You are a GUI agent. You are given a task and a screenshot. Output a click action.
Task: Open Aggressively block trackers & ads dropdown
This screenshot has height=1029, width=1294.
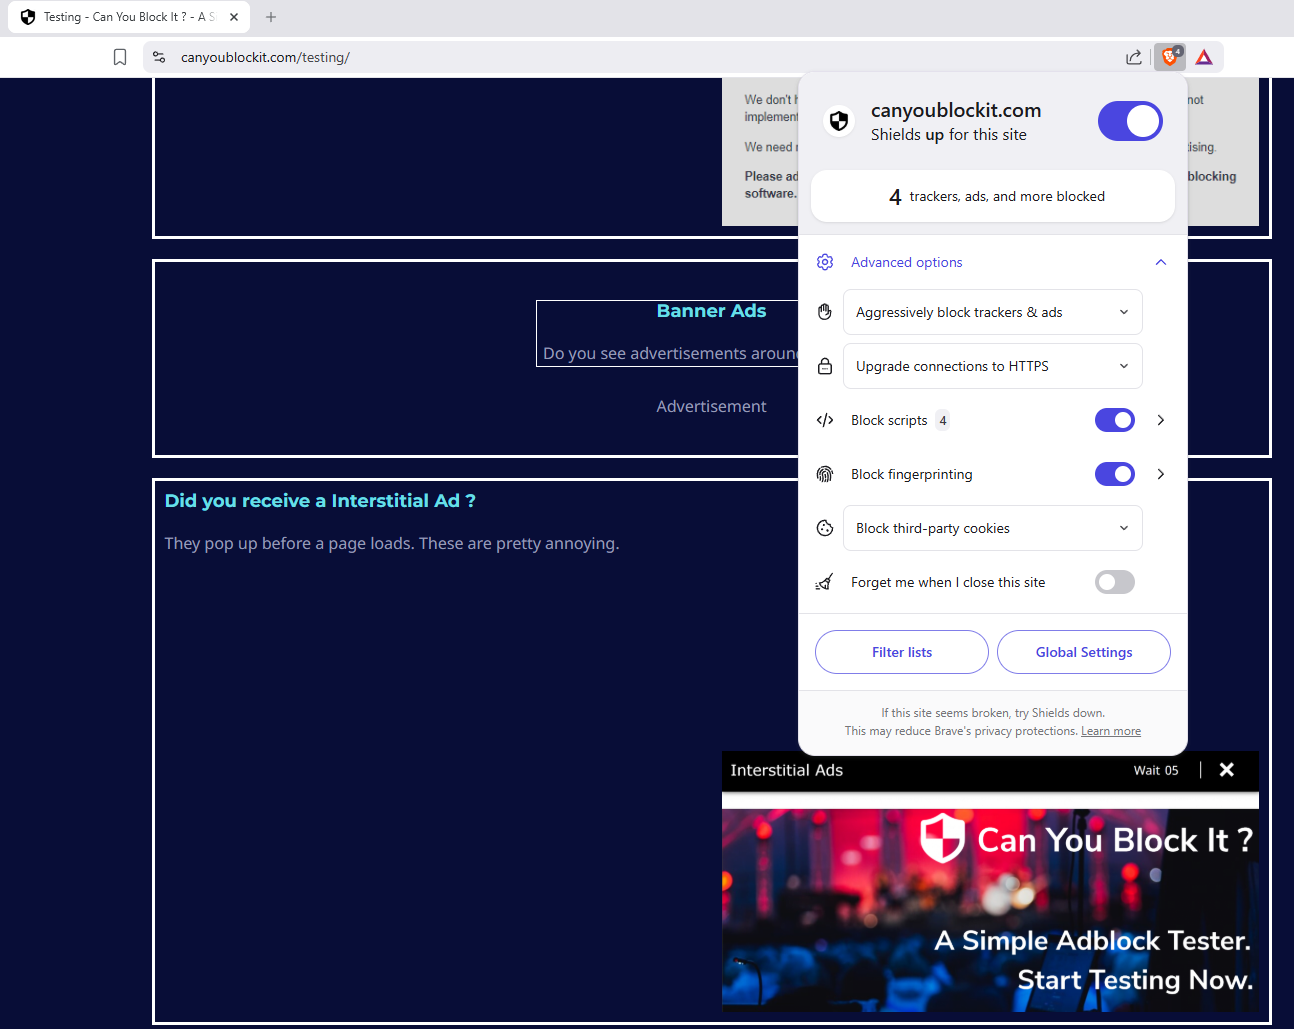point(993,312)
